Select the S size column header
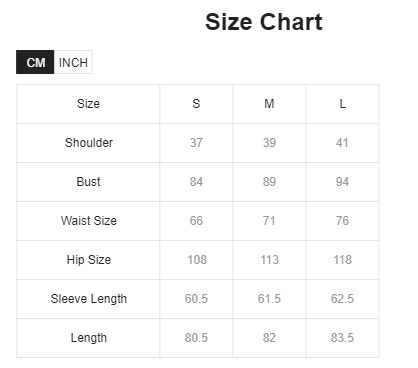 (x=196, y=104)
